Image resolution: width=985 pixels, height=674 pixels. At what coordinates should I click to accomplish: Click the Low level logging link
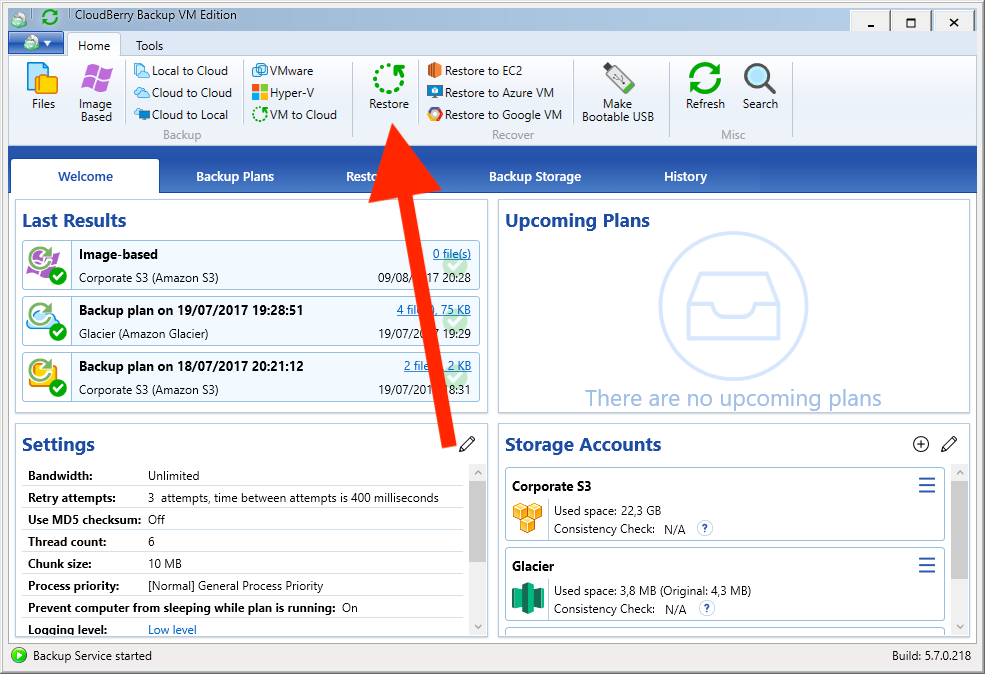[172, 629]
